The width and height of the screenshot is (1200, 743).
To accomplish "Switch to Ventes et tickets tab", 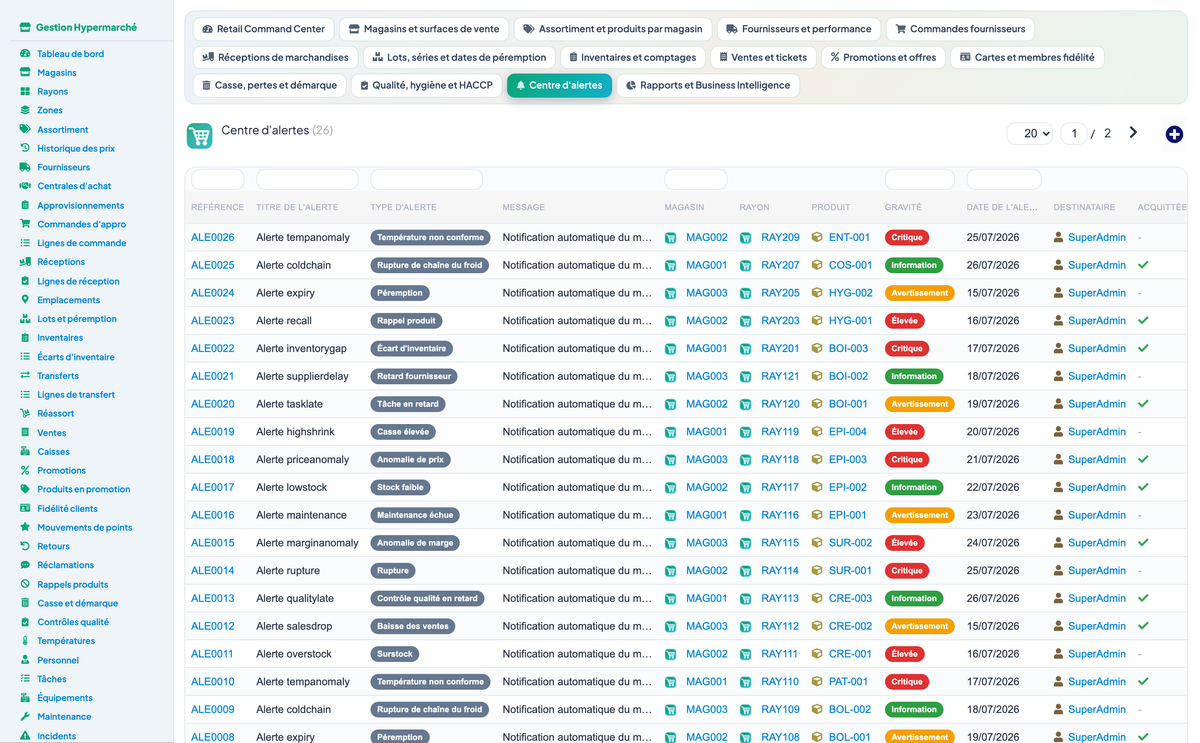I will pyautogui.click(x=763, y=57).
